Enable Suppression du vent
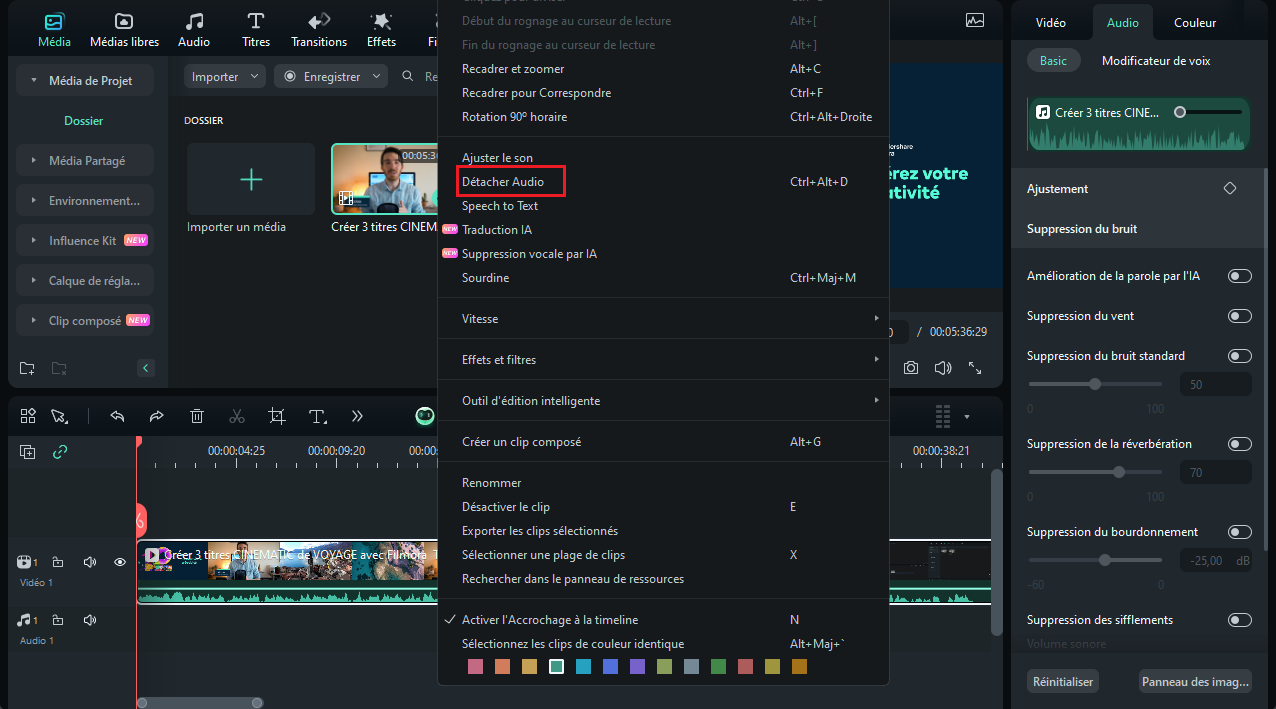The width and height of the screenshot is (1276, 709). (1240, 316)
